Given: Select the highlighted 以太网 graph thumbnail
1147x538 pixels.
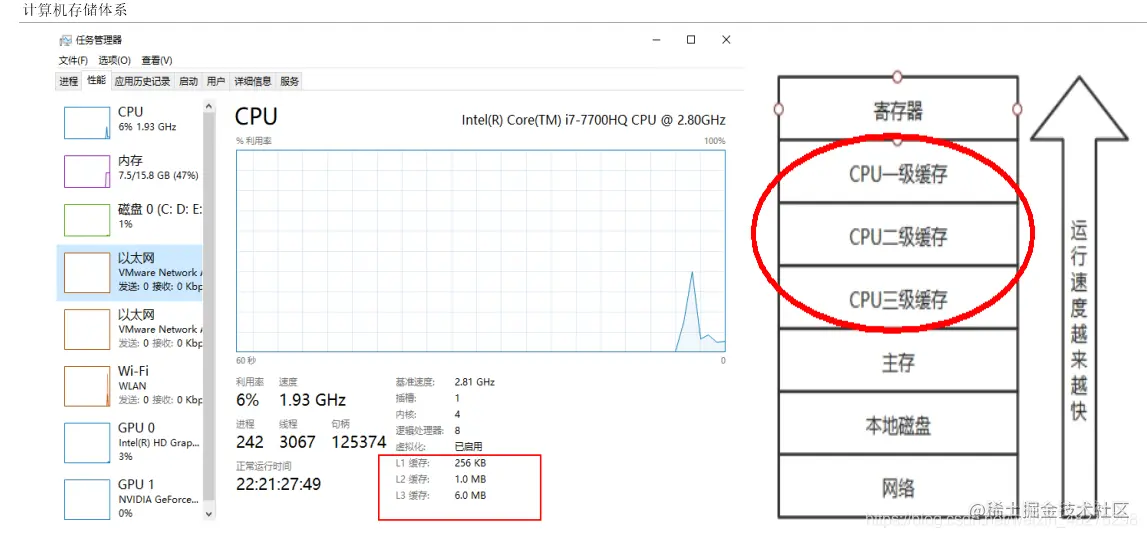Looking at the screenshot, I should click(x=86, y=272).
